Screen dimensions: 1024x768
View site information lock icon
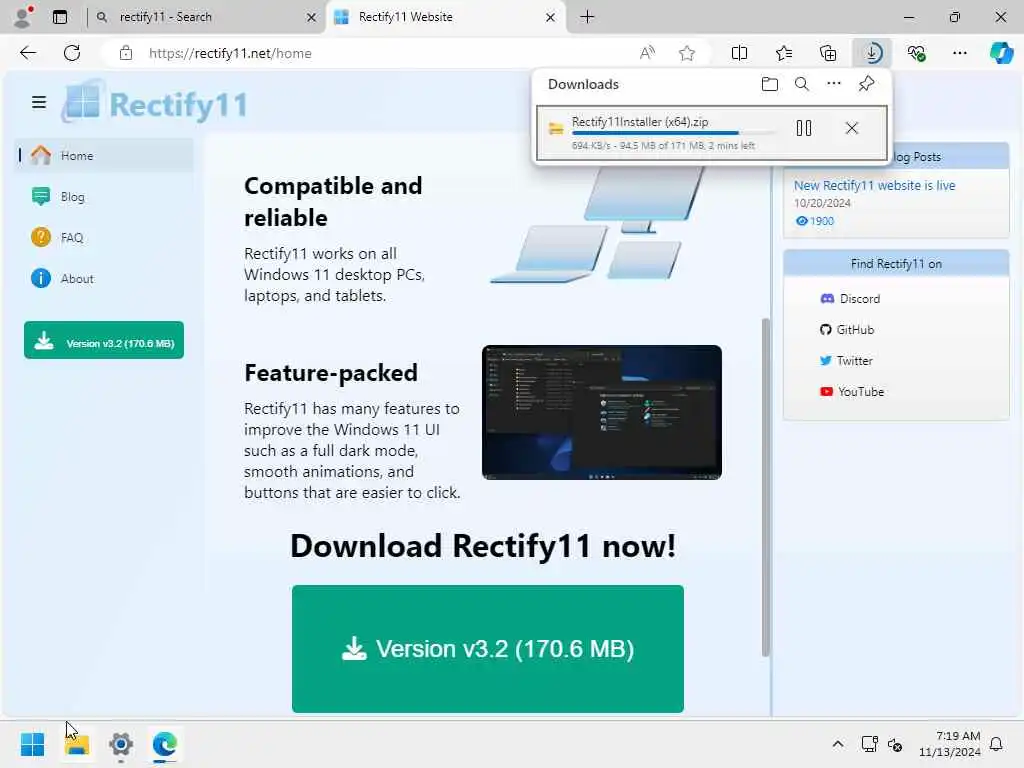(x=126, y=54)
